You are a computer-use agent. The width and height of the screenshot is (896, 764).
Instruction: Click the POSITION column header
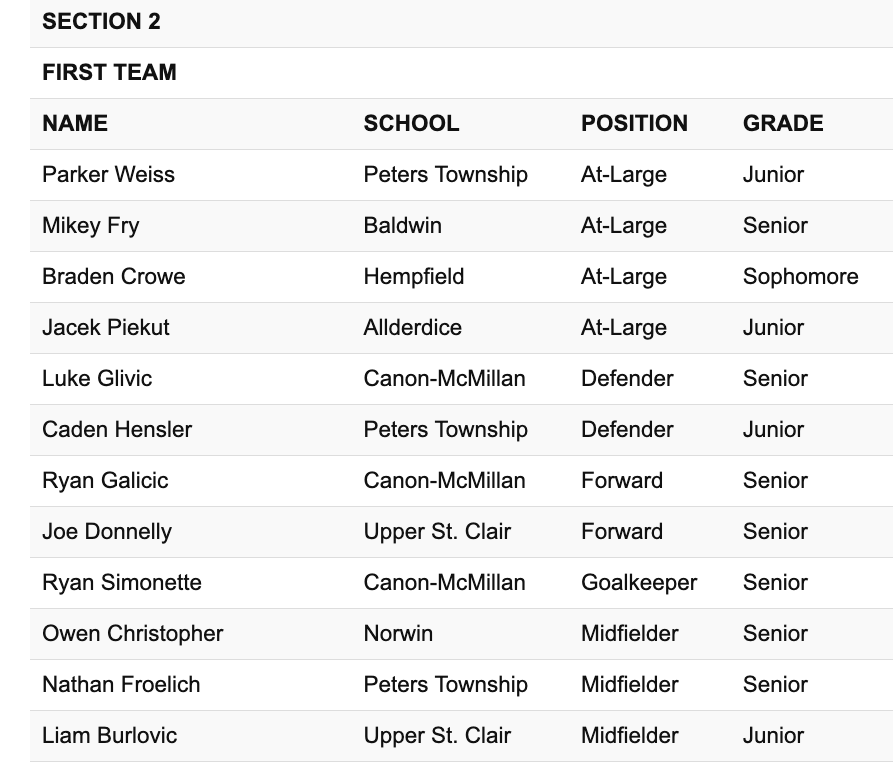coord(634,123)
